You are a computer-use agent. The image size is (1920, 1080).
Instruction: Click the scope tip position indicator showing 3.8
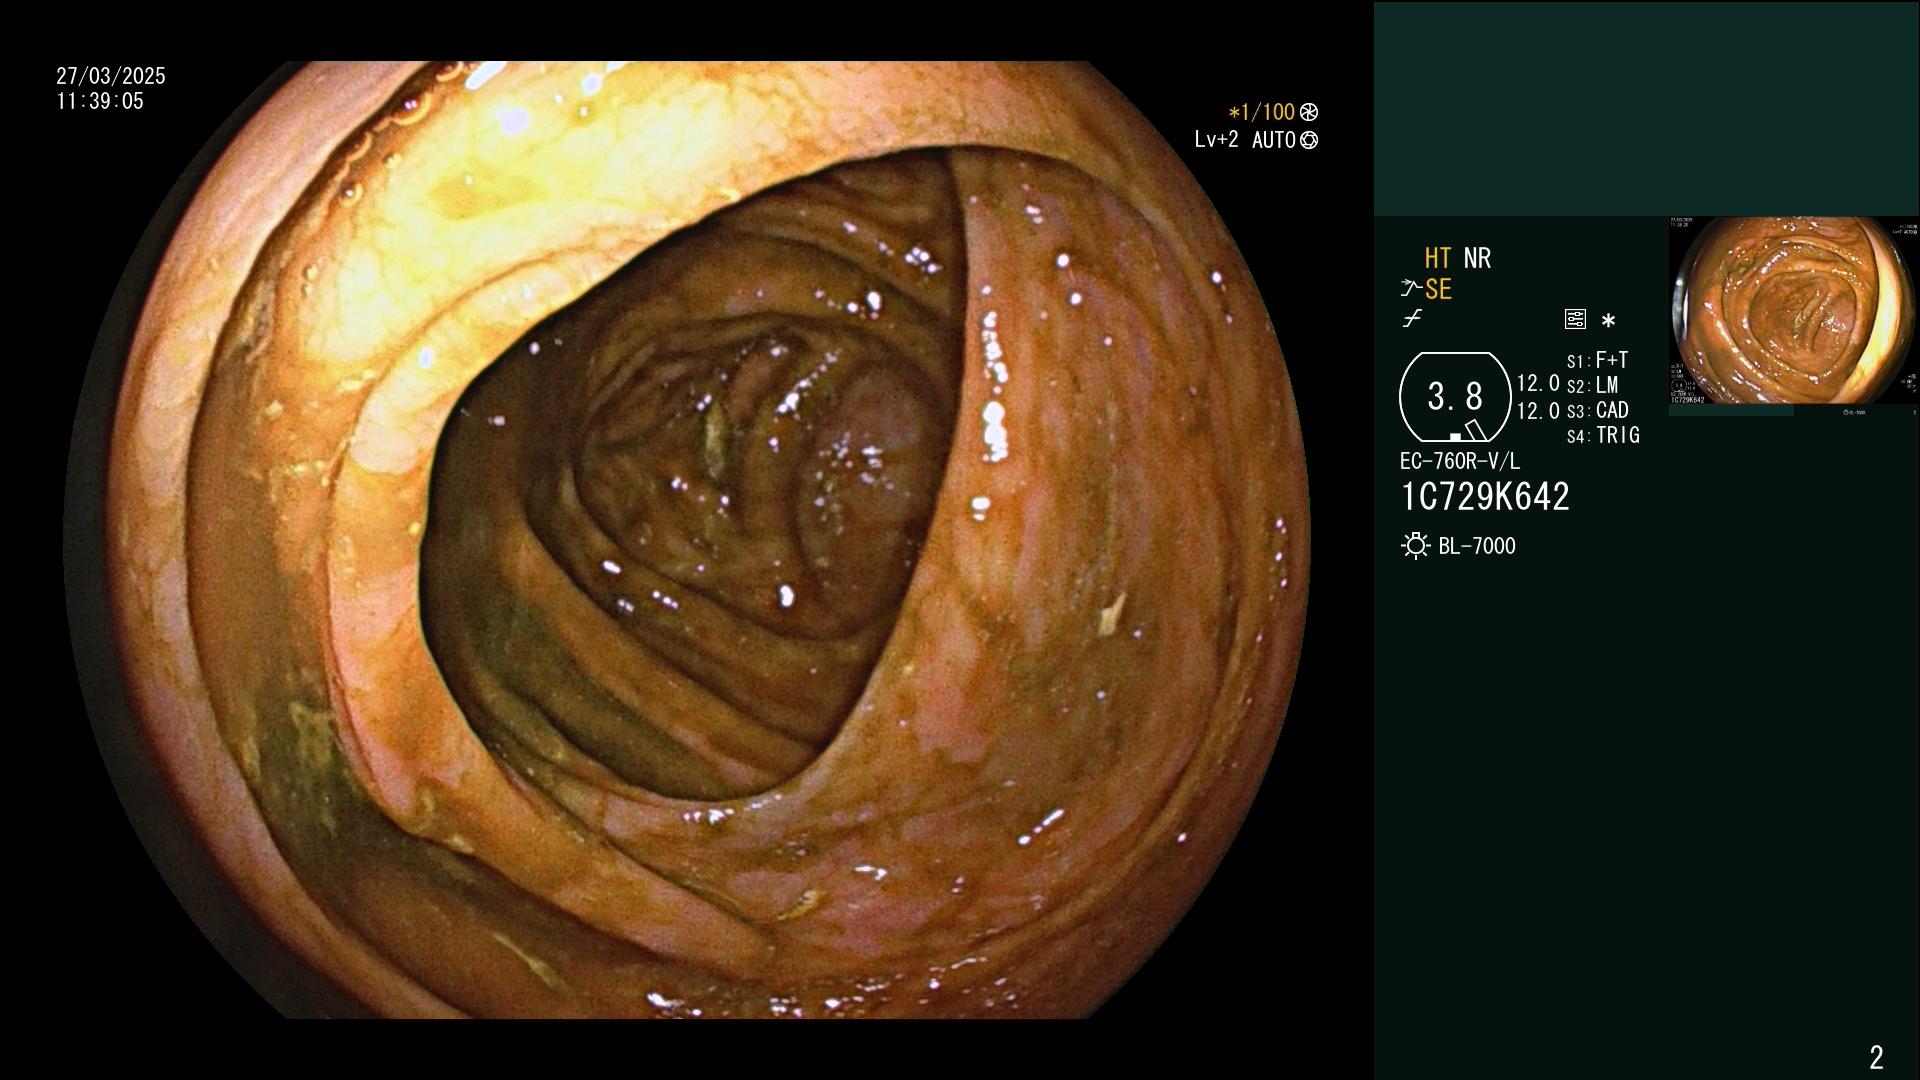(1455, 397)
